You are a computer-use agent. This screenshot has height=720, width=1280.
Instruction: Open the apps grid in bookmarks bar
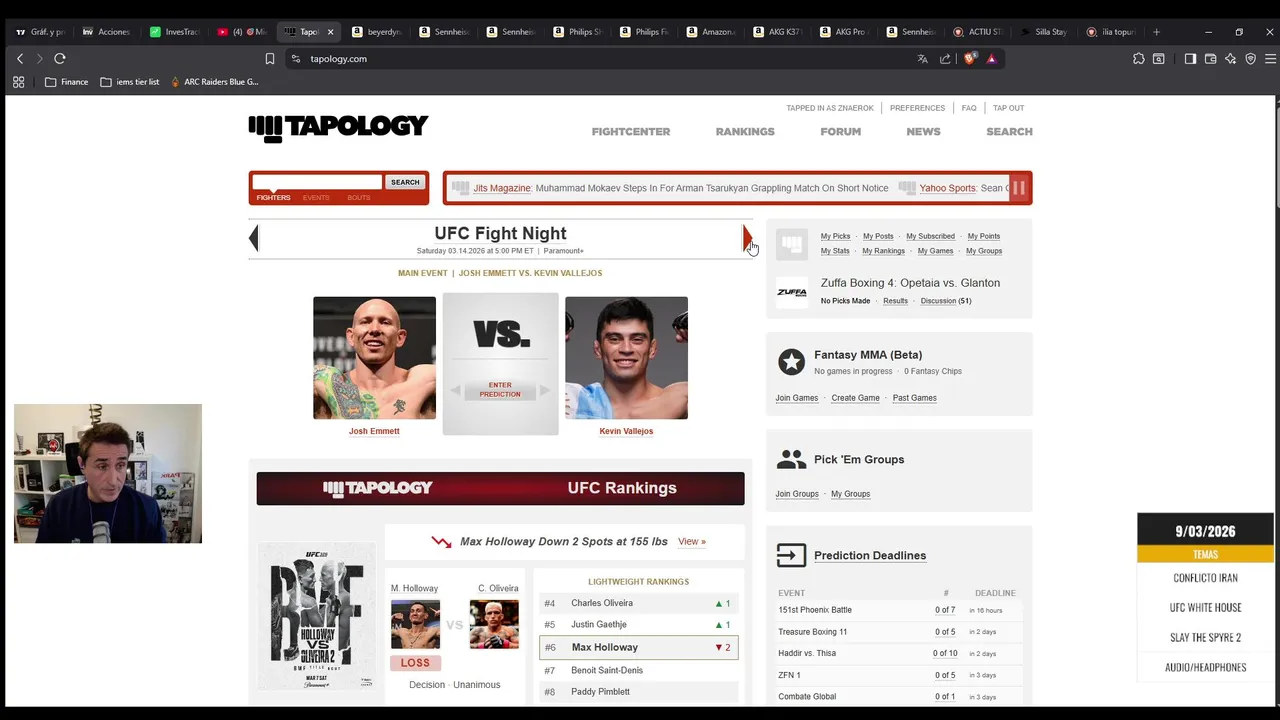(x=18, y=82)
